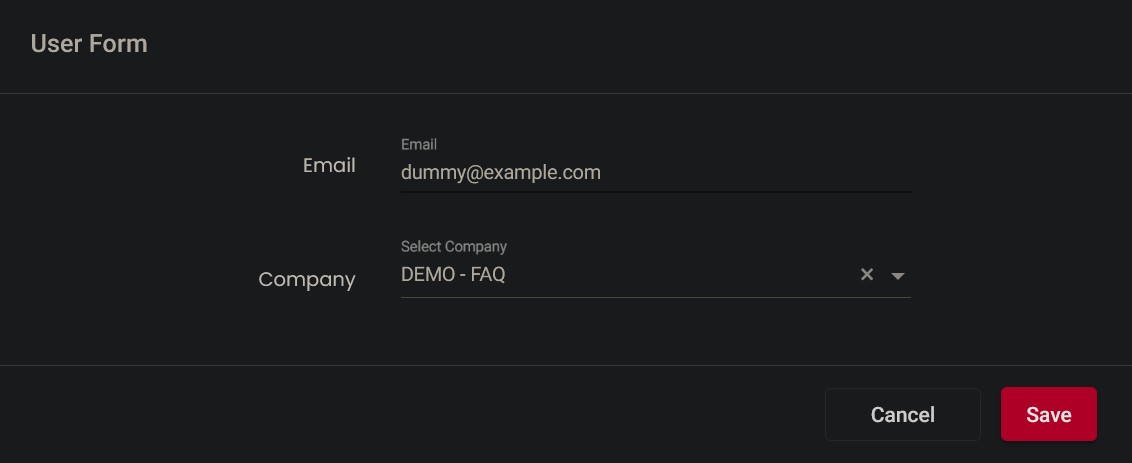Click the Select Company floating label

coord(454,246)
